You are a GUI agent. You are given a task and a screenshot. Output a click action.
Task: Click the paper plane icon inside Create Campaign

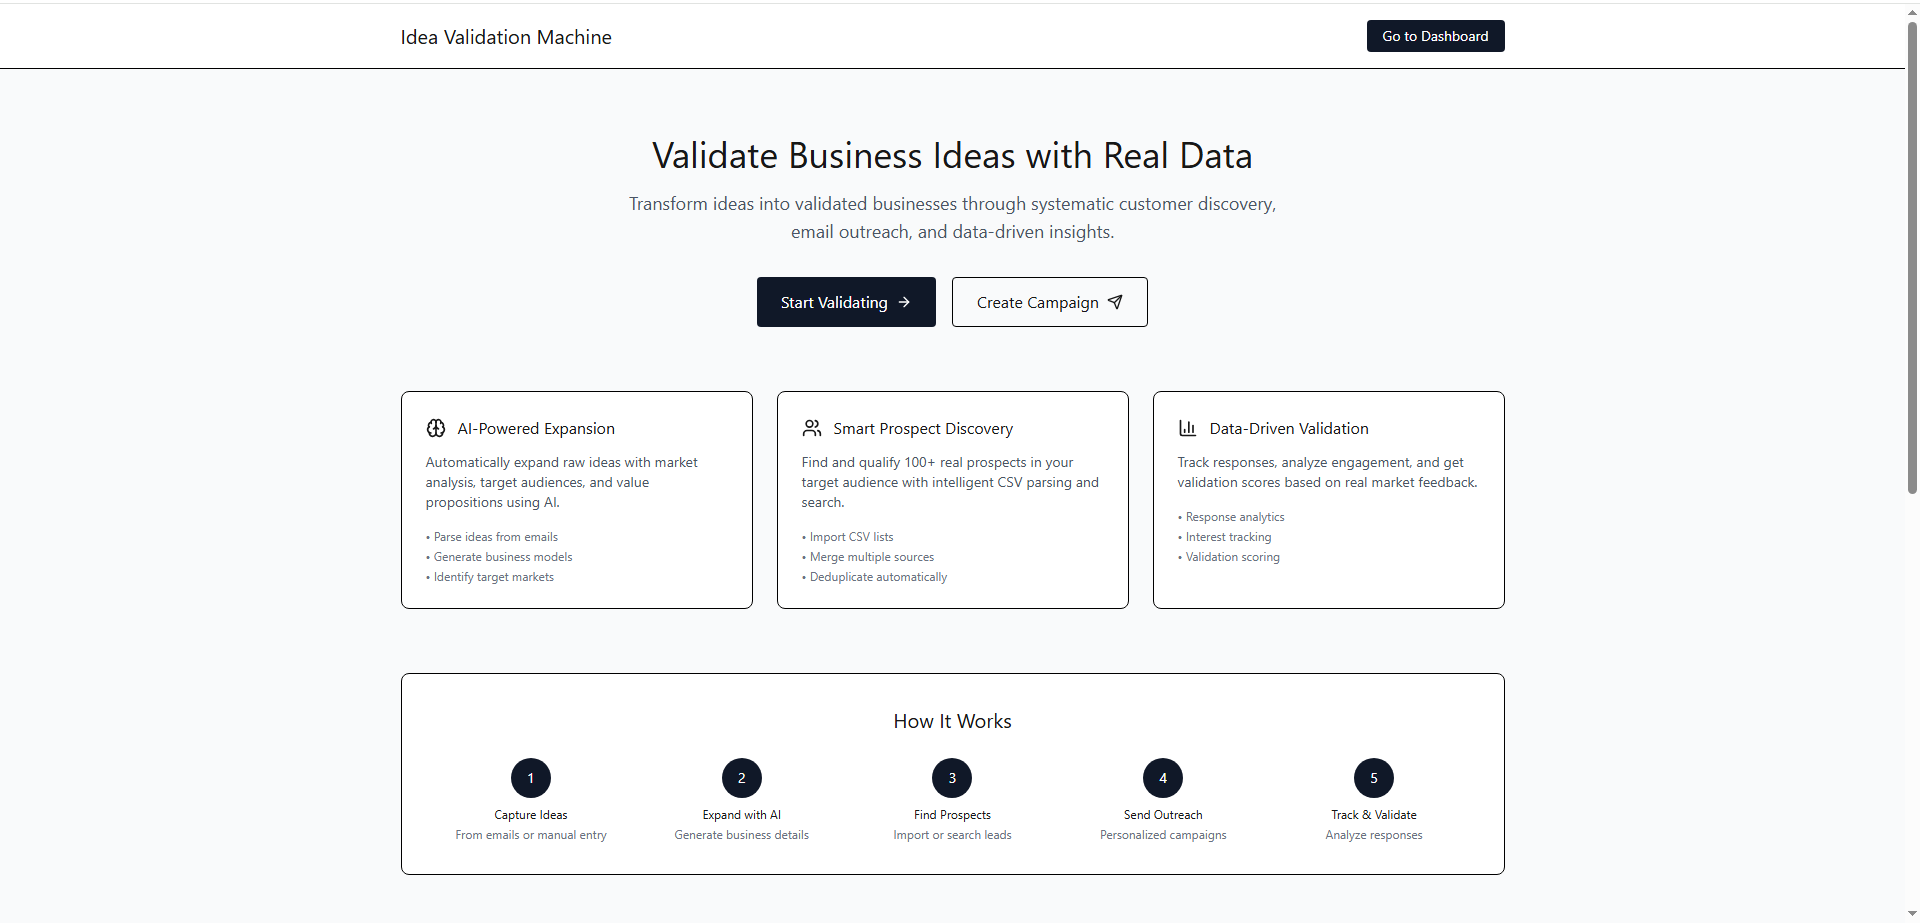pyautogui.click(x=1116, y=302)
